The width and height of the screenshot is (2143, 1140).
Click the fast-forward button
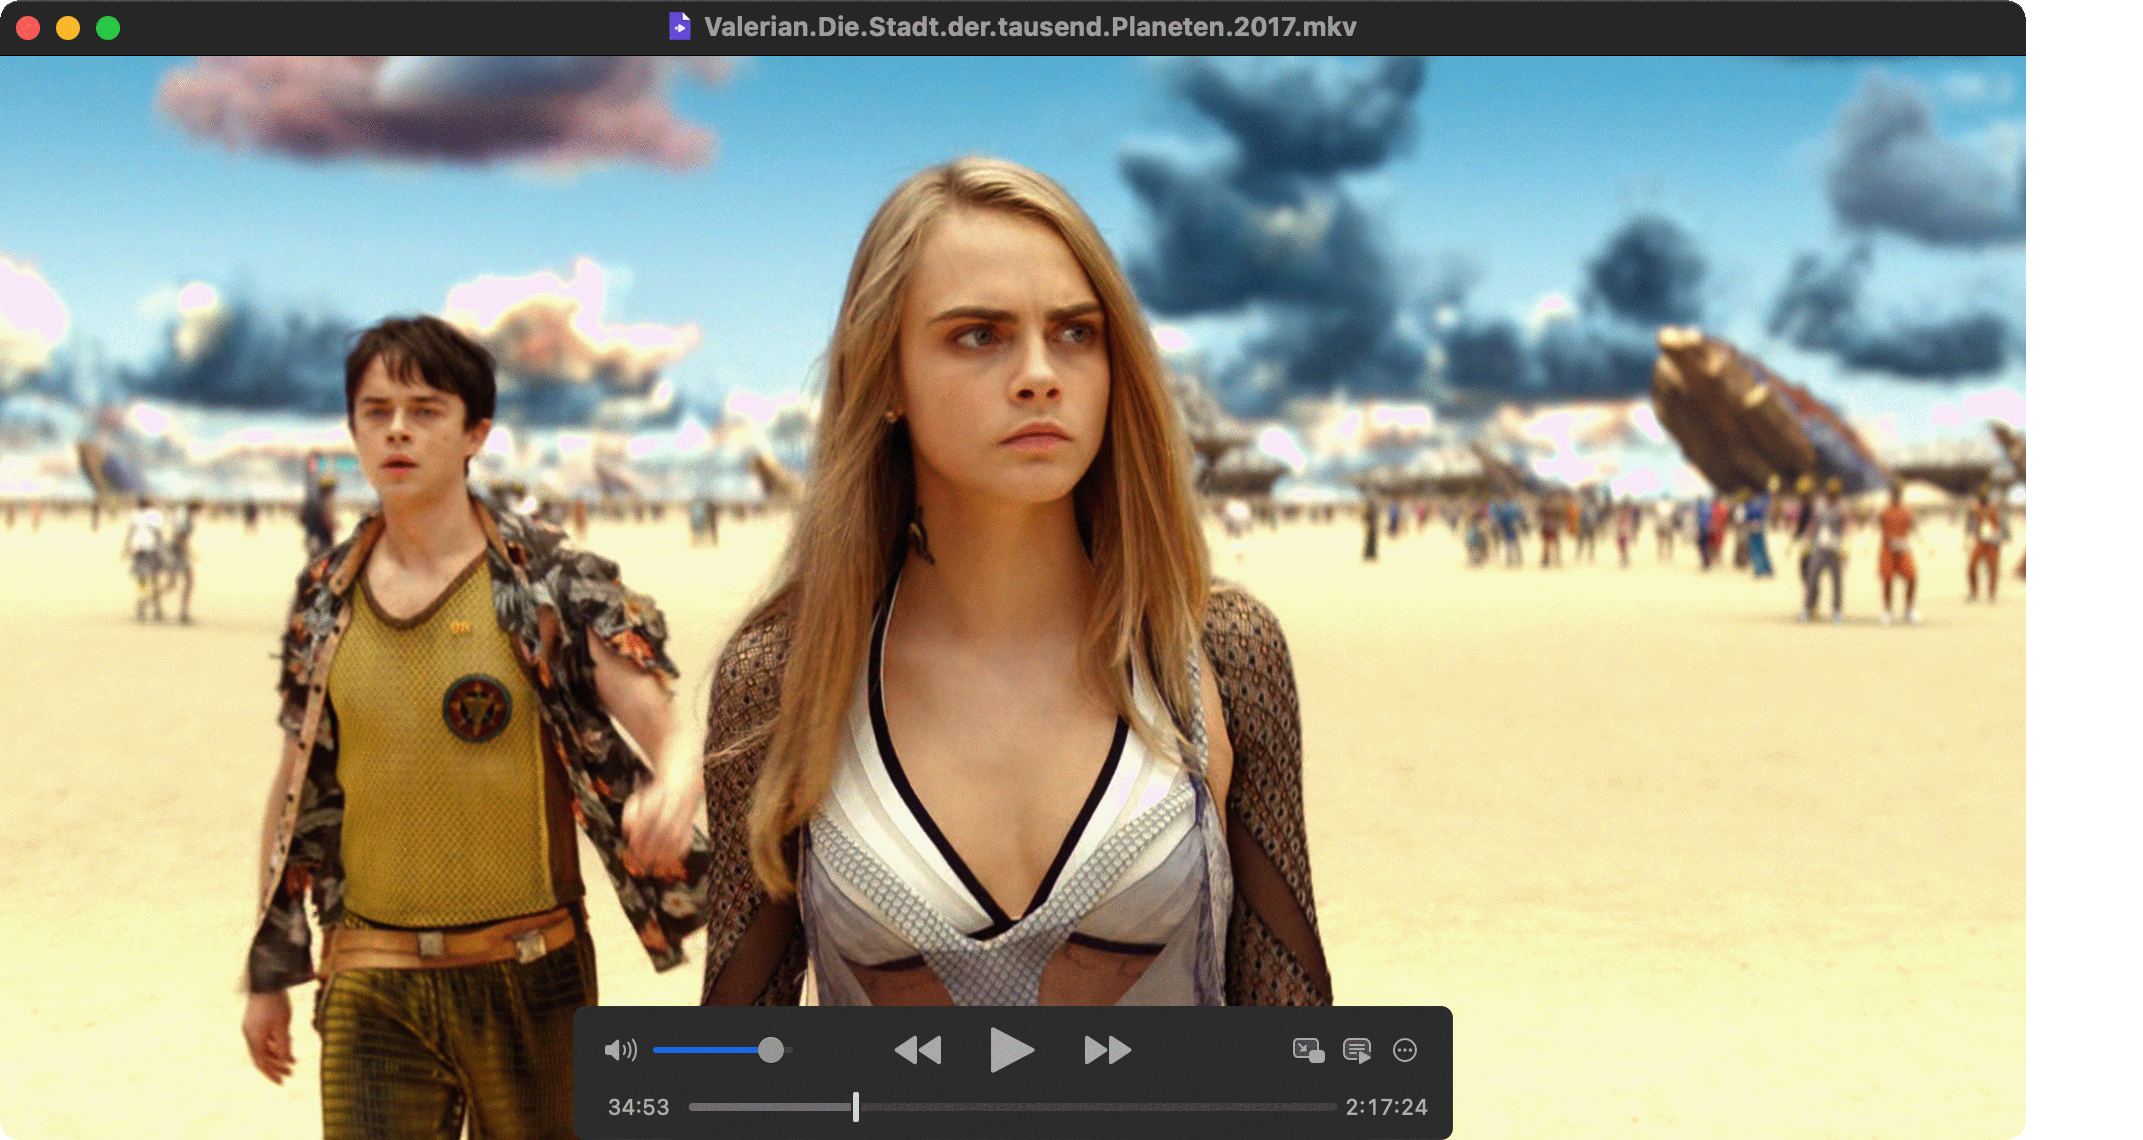coord(1108,1050)
